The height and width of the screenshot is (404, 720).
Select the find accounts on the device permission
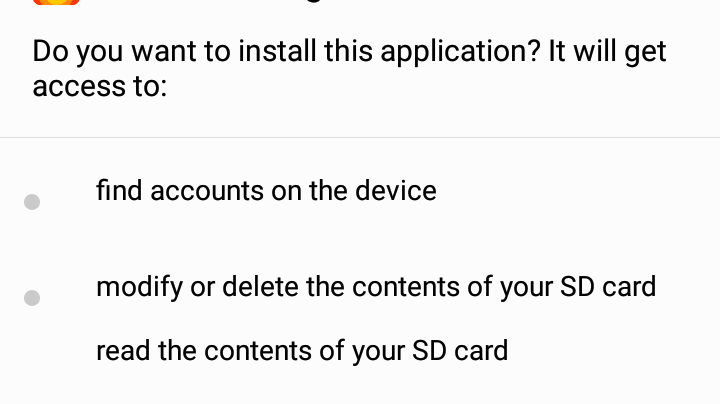point(266,191)
